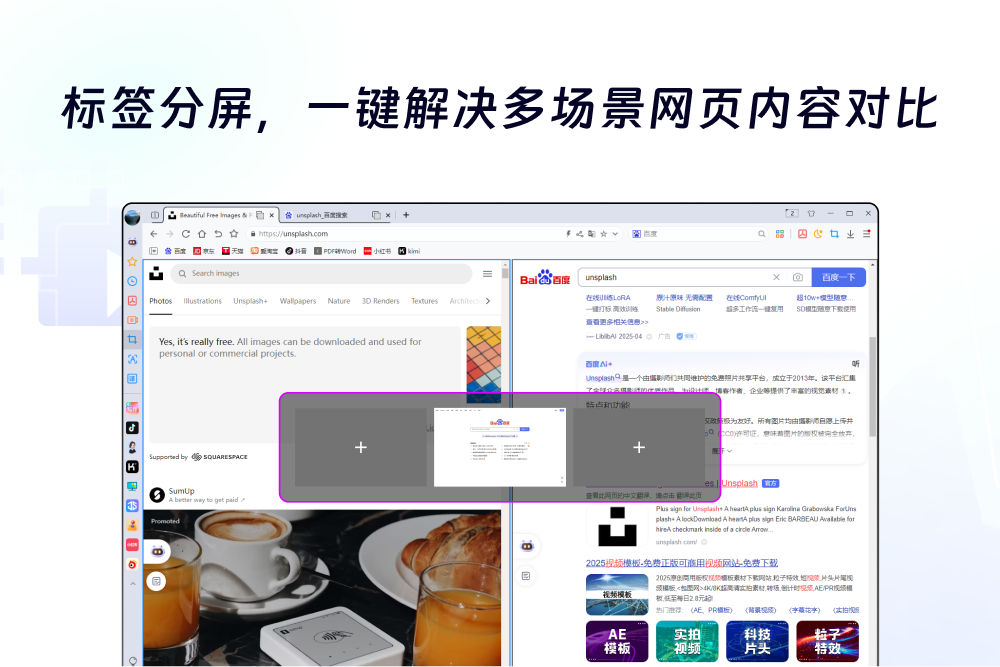
Task: Open the Unsplash hamburger menu
Action: click(x=487, y=273)
